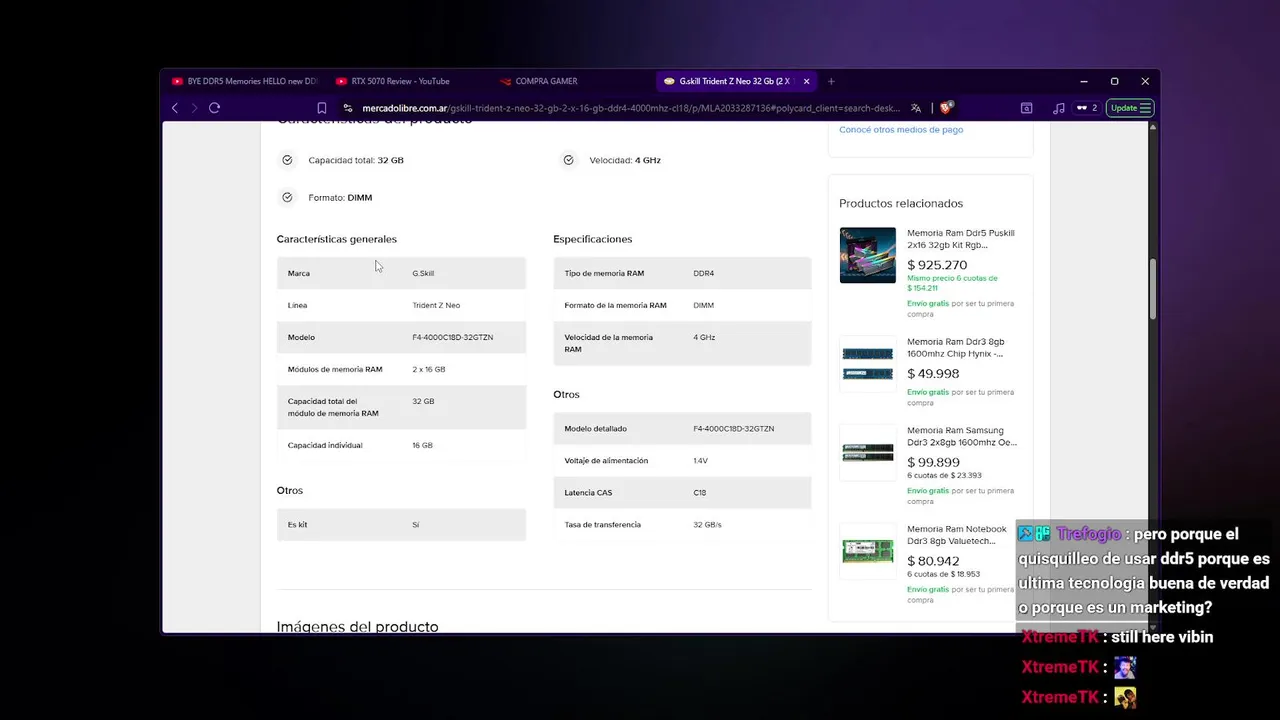This screenshot has width=1280, height=720.
Task: Click Productos relacionados heading
Action: point(901,203)
